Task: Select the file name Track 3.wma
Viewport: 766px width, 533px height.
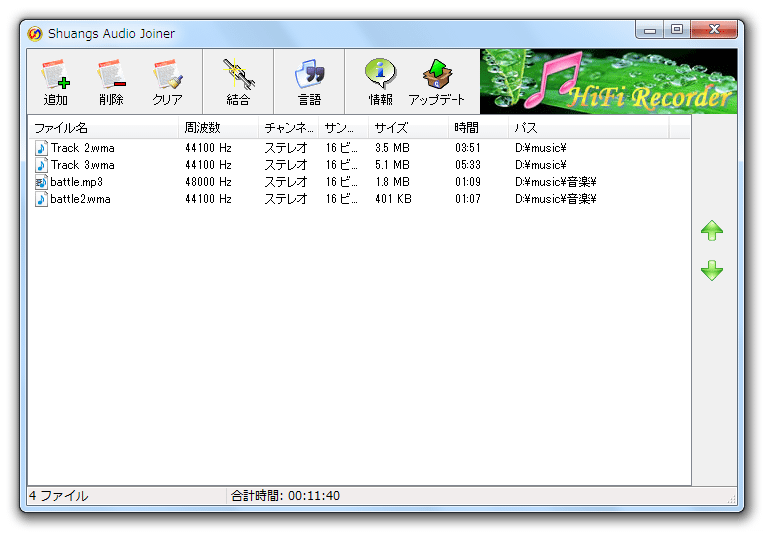Action: pos(83,165)
